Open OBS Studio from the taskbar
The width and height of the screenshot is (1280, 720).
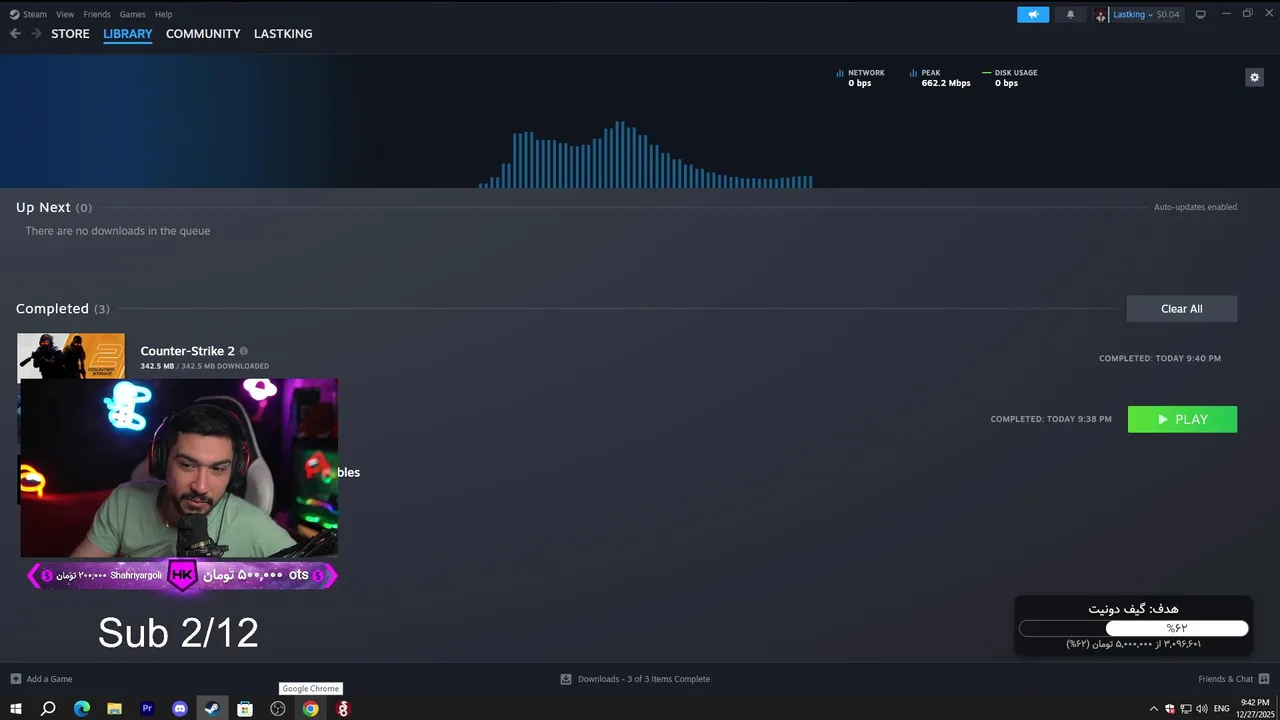click(x=278, y=709)
